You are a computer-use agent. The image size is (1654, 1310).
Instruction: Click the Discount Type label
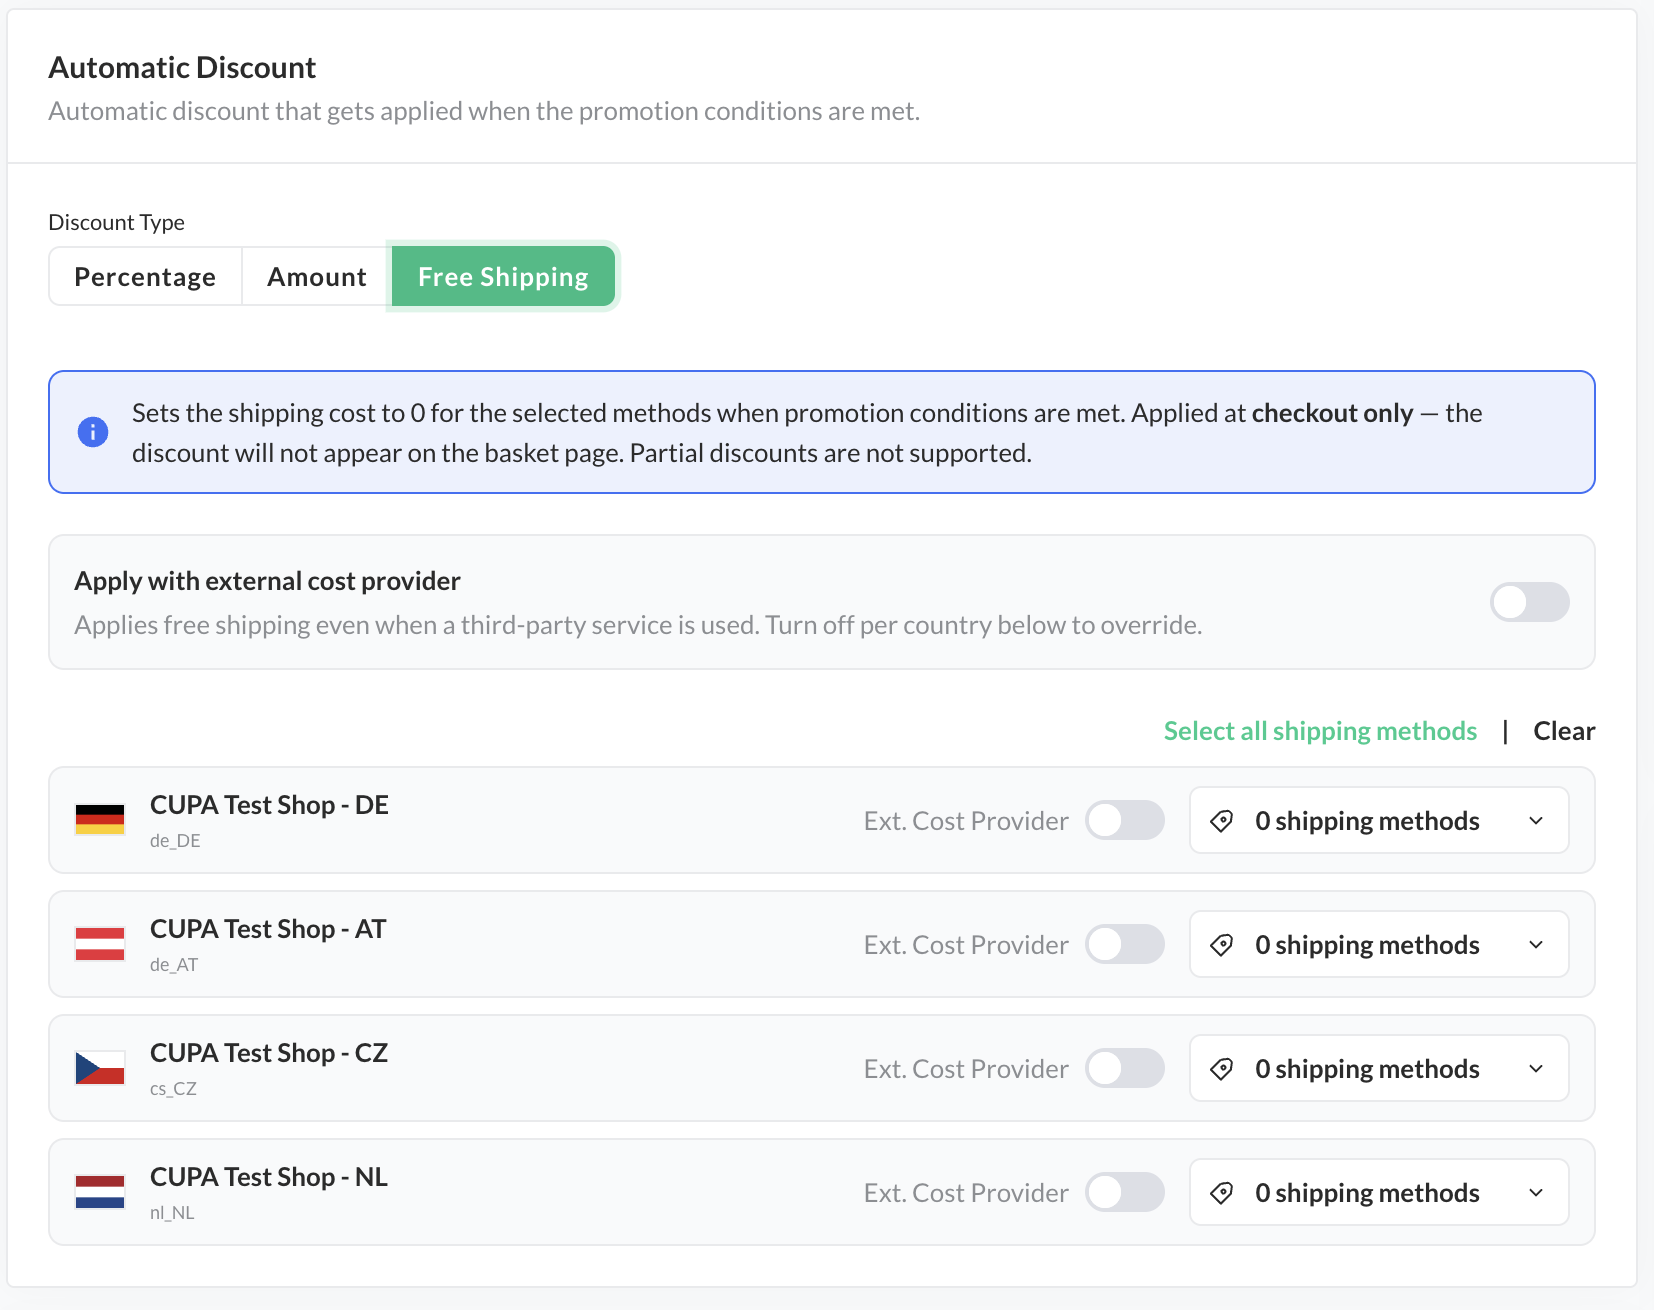116,222
